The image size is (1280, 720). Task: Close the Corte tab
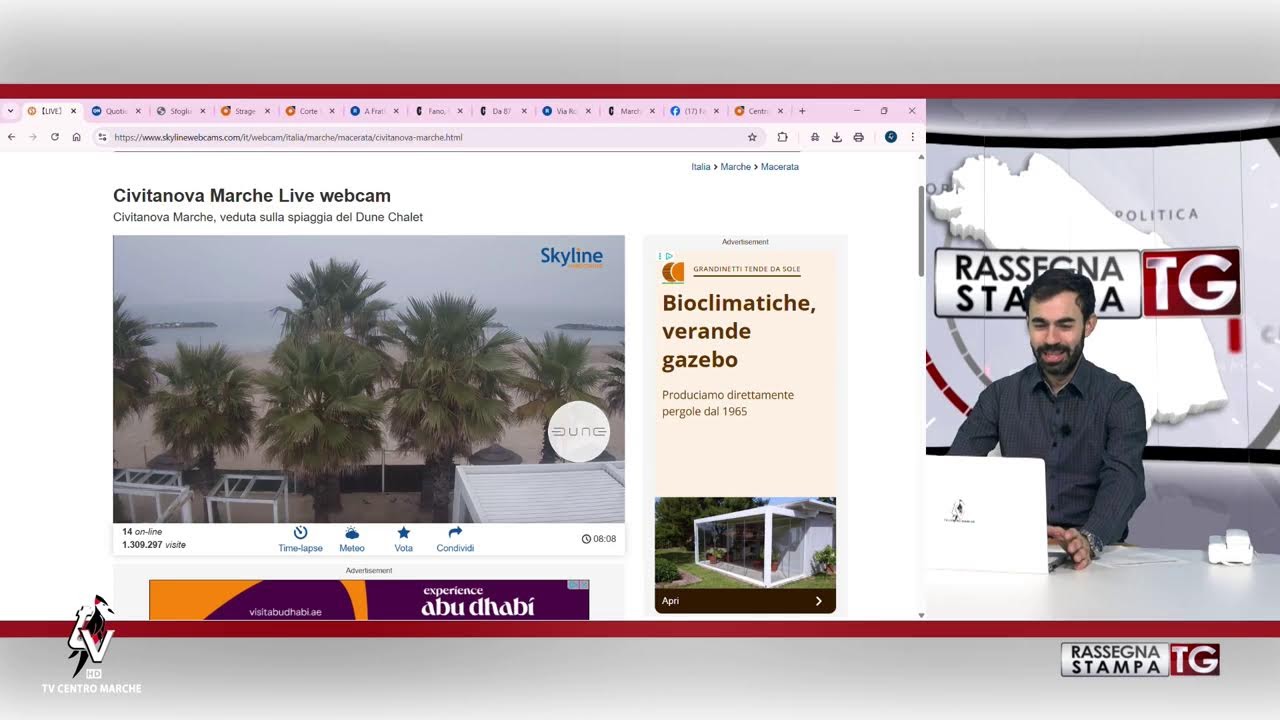332,111
